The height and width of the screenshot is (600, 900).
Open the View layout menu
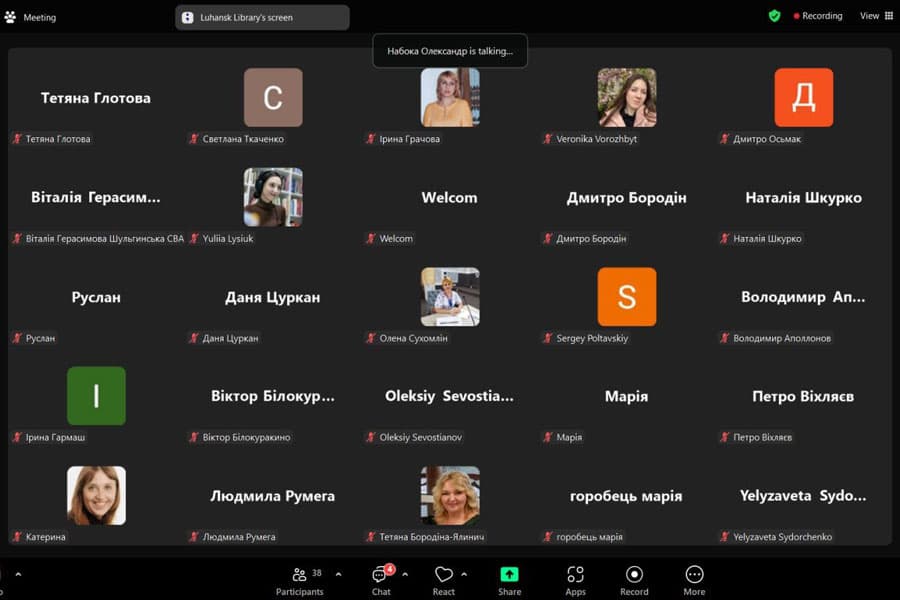[876, 16]
